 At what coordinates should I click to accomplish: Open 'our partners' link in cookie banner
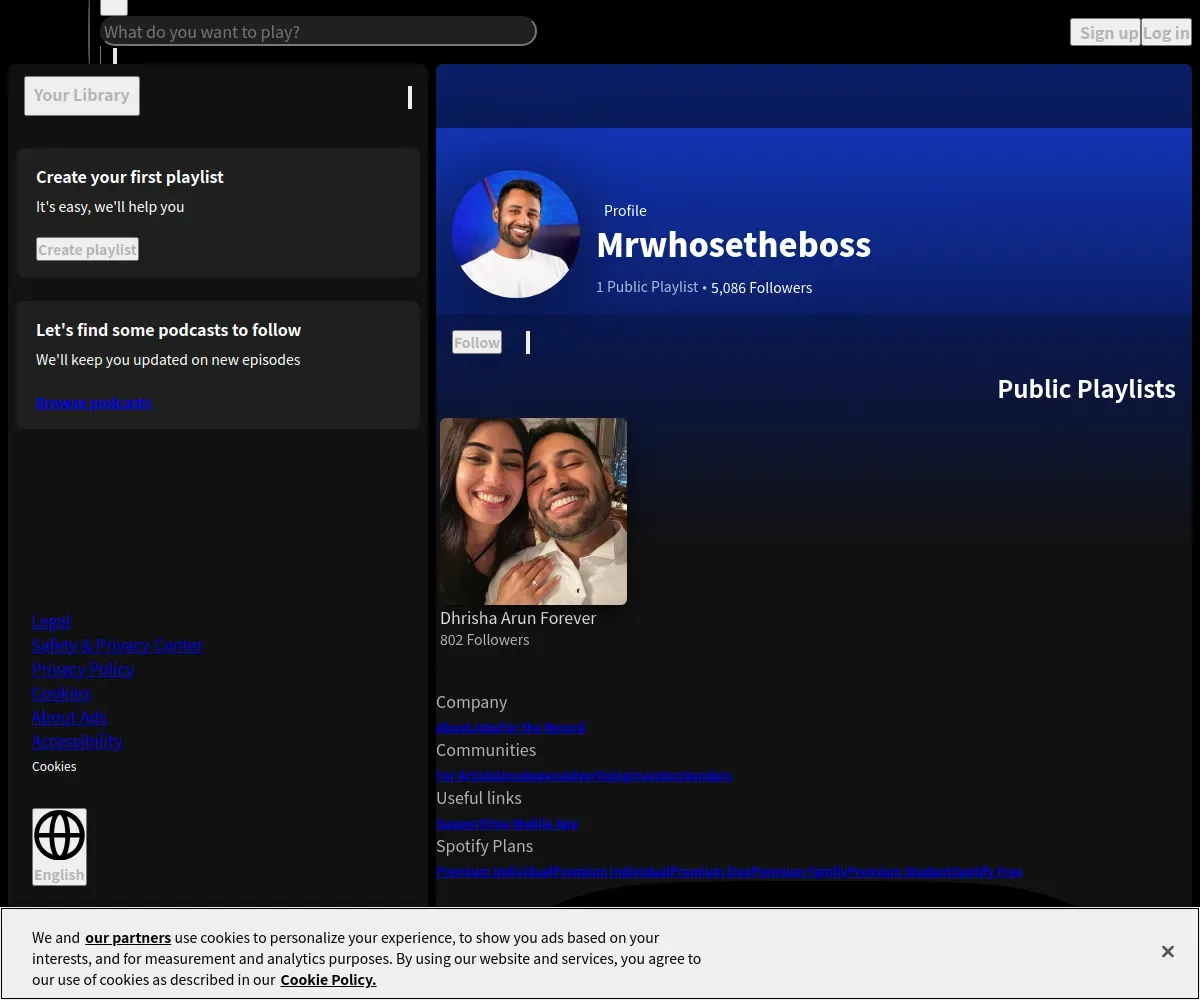[128, 938]
